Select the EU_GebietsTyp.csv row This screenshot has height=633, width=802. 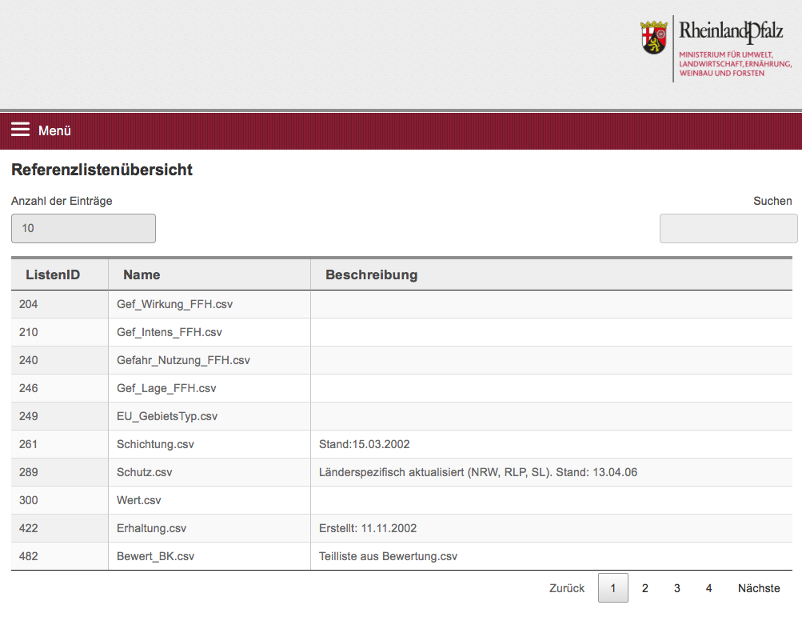coord(167,416)
